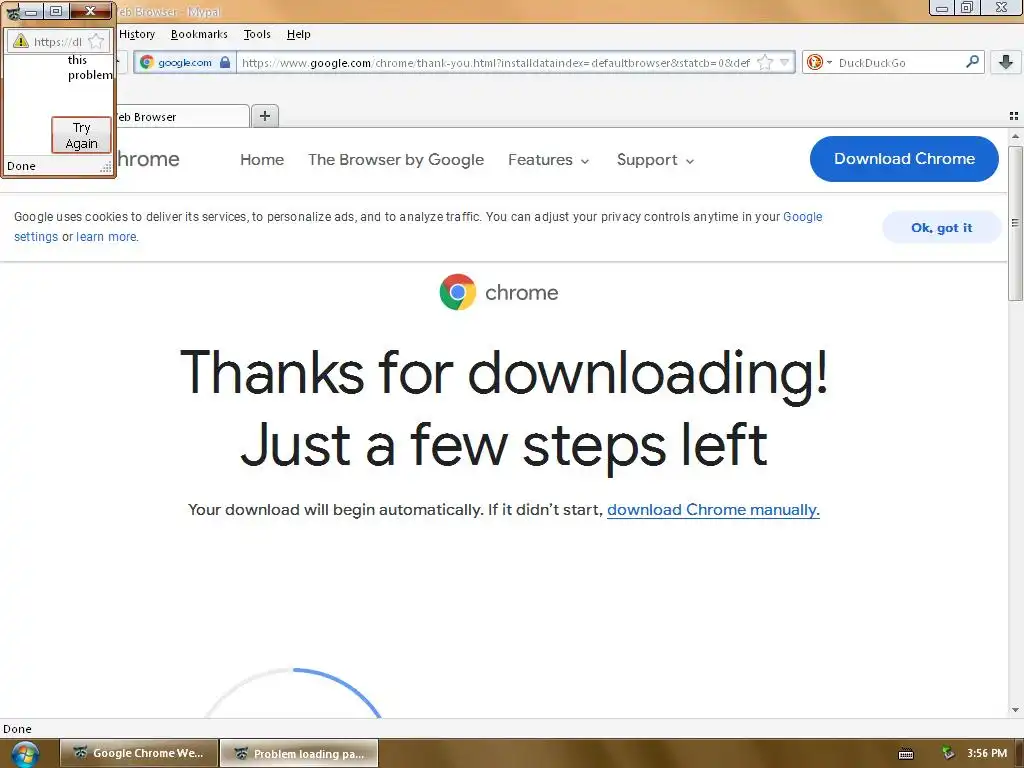Open the learn more link

tap(106, 236)
